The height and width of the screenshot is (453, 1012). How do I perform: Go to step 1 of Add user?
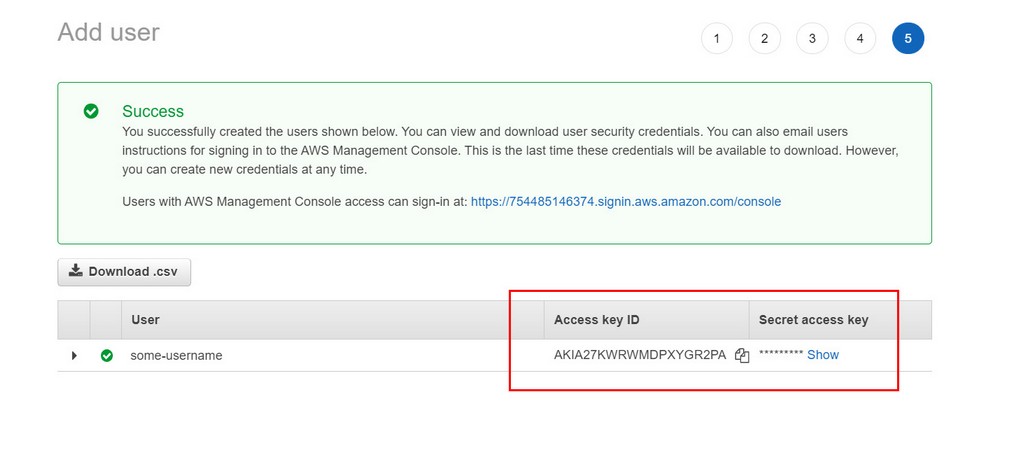[716, 39]
